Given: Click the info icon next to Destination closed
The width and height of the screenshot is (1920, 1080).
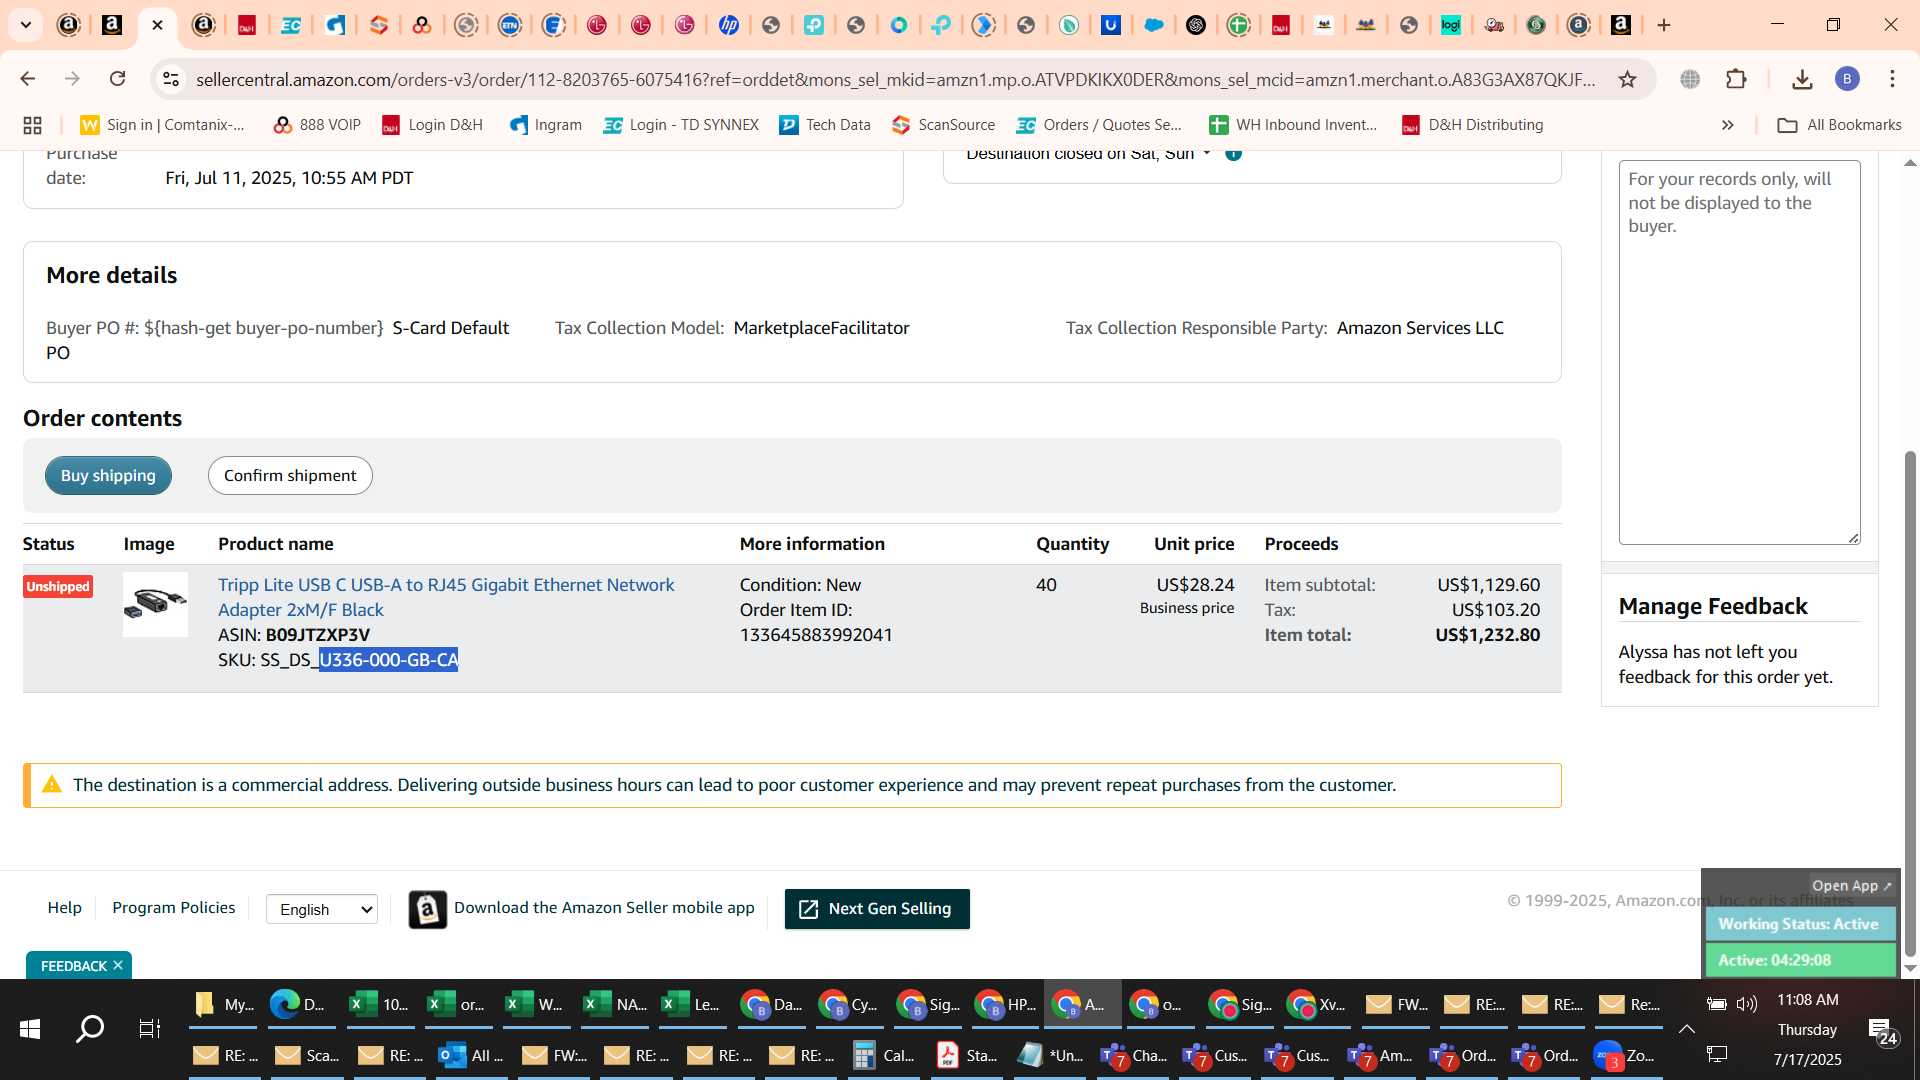Looking at the screenshot, I should point(1234,153).
